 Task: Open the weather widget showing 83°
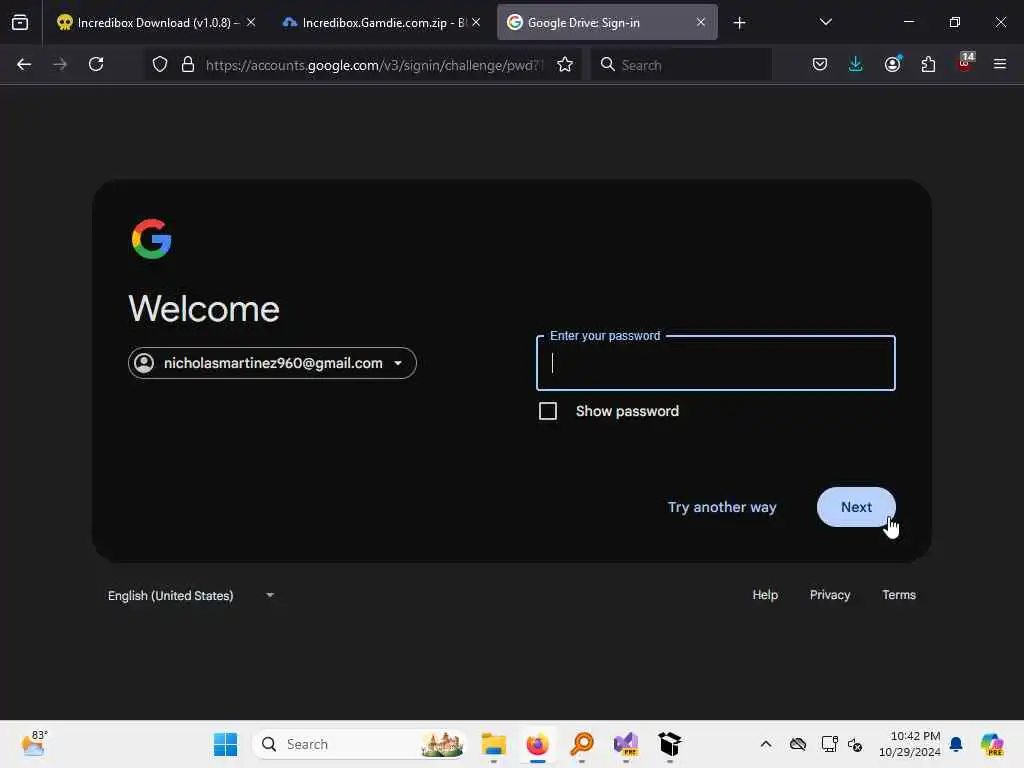tap(34, 743)
